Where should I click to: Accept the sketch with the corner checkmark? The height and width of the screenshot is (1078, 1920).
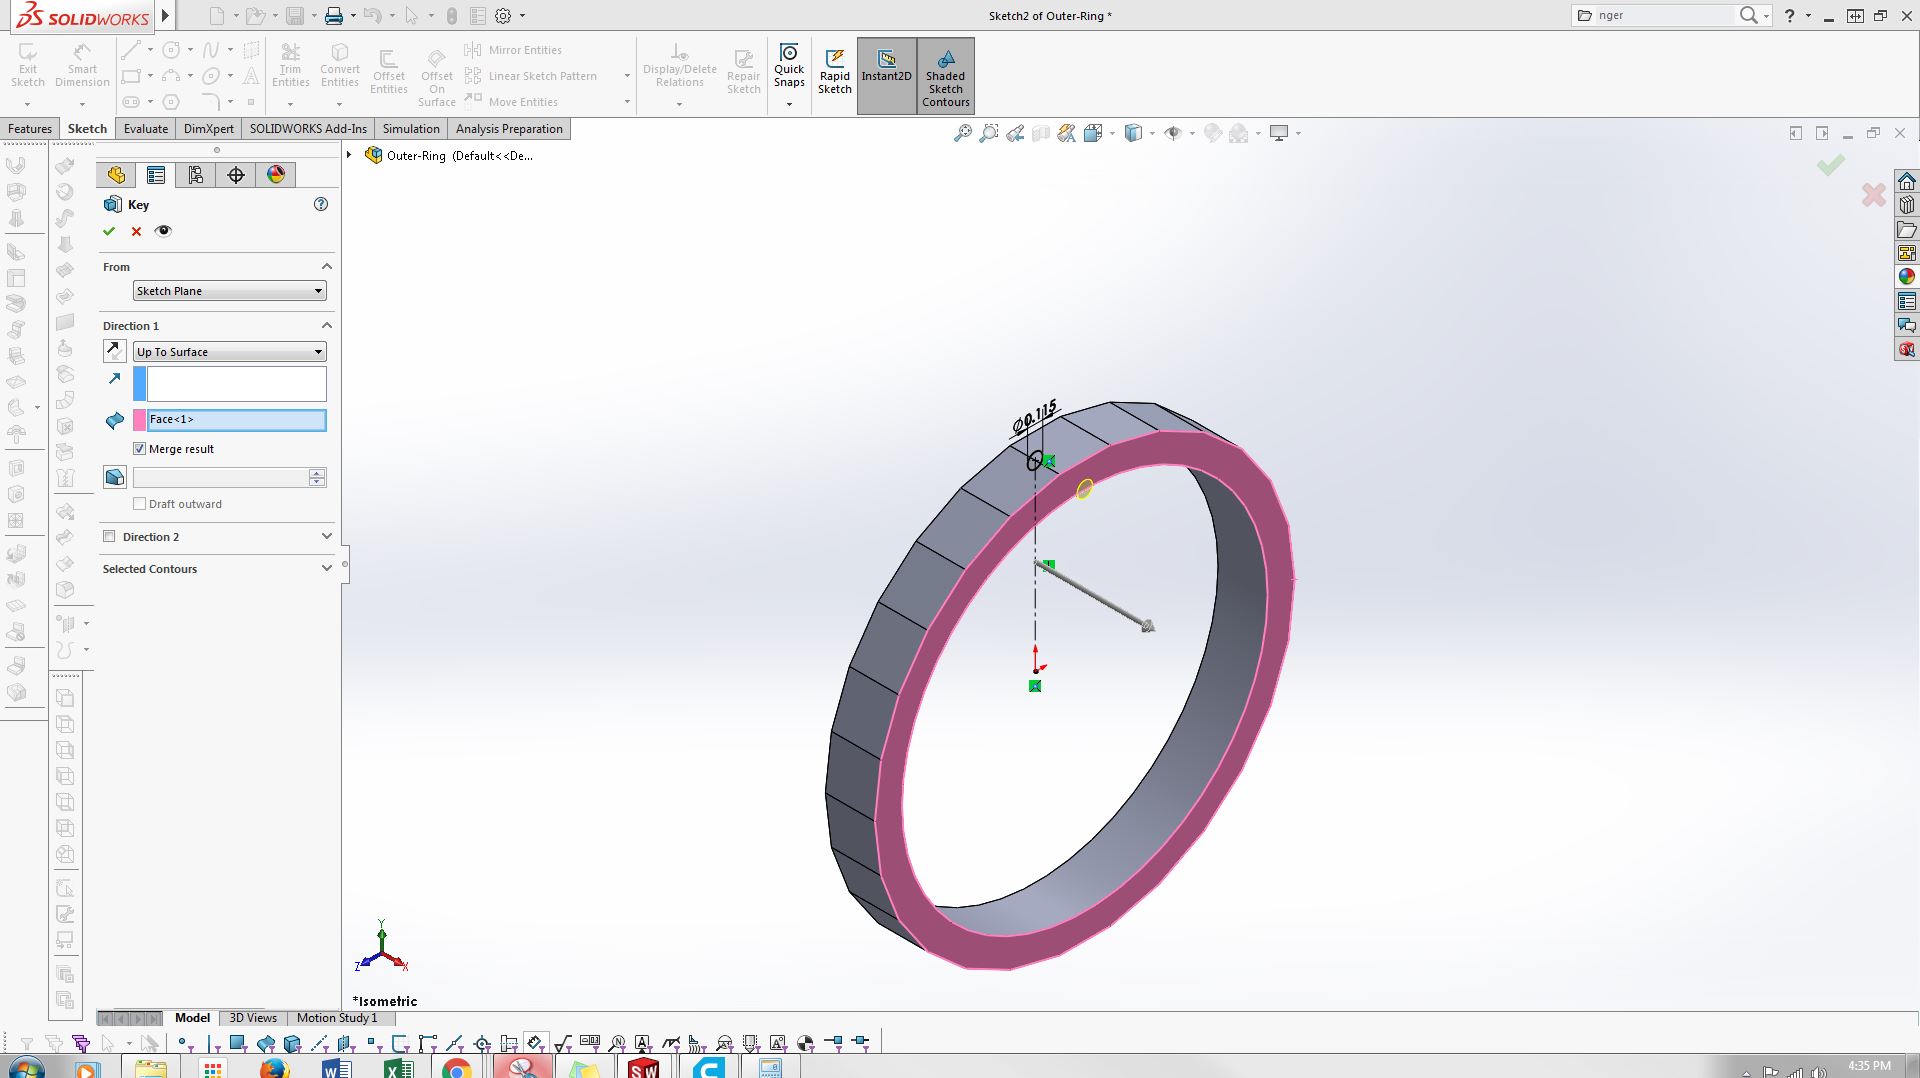[x=1831, y=165]
